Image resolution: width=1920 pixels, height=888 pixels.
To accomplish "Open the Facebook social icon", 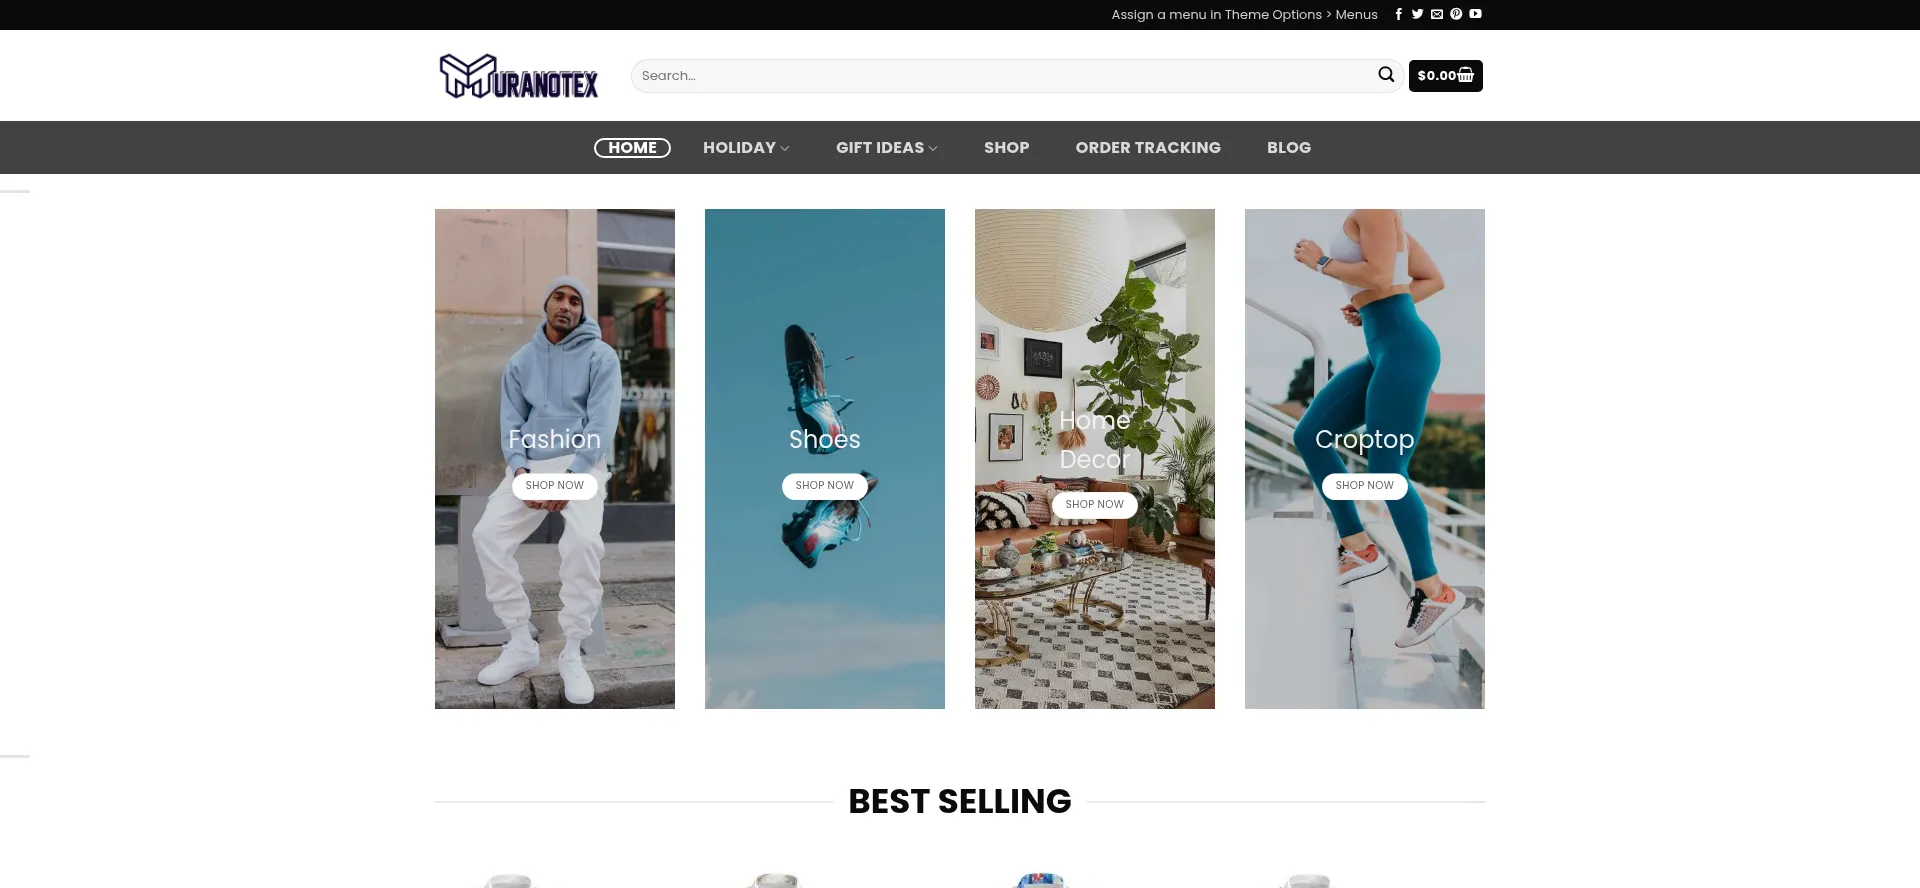I will tap(1399, 14).
